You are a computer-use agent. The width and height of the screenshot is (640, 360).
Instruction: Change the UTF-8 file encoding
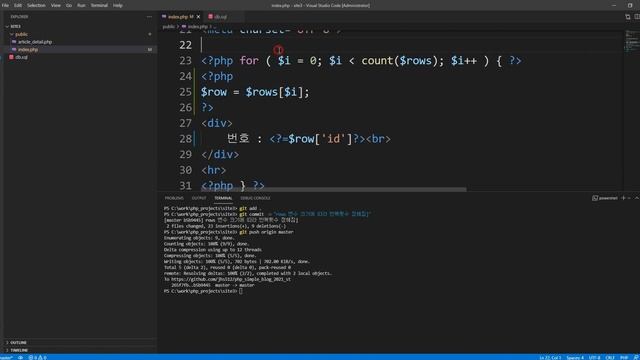click(594, 357)
